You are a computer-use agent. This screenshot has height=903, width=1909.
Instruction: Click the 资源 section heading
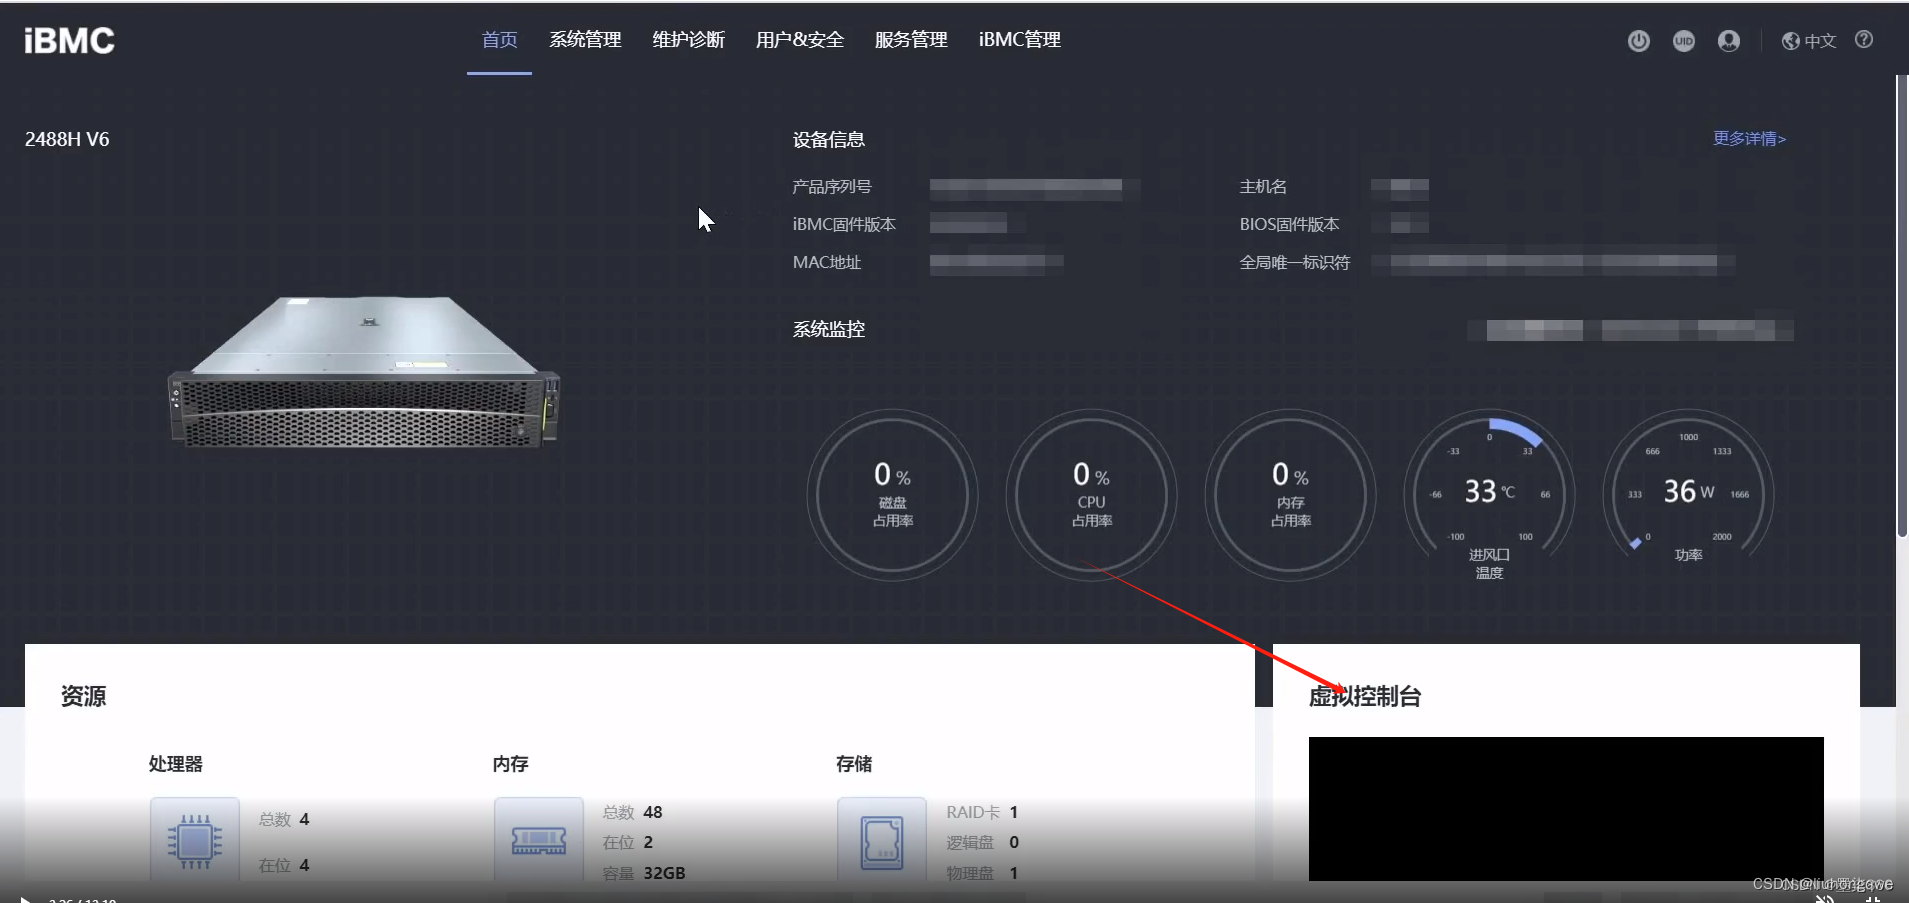(83, 697)
